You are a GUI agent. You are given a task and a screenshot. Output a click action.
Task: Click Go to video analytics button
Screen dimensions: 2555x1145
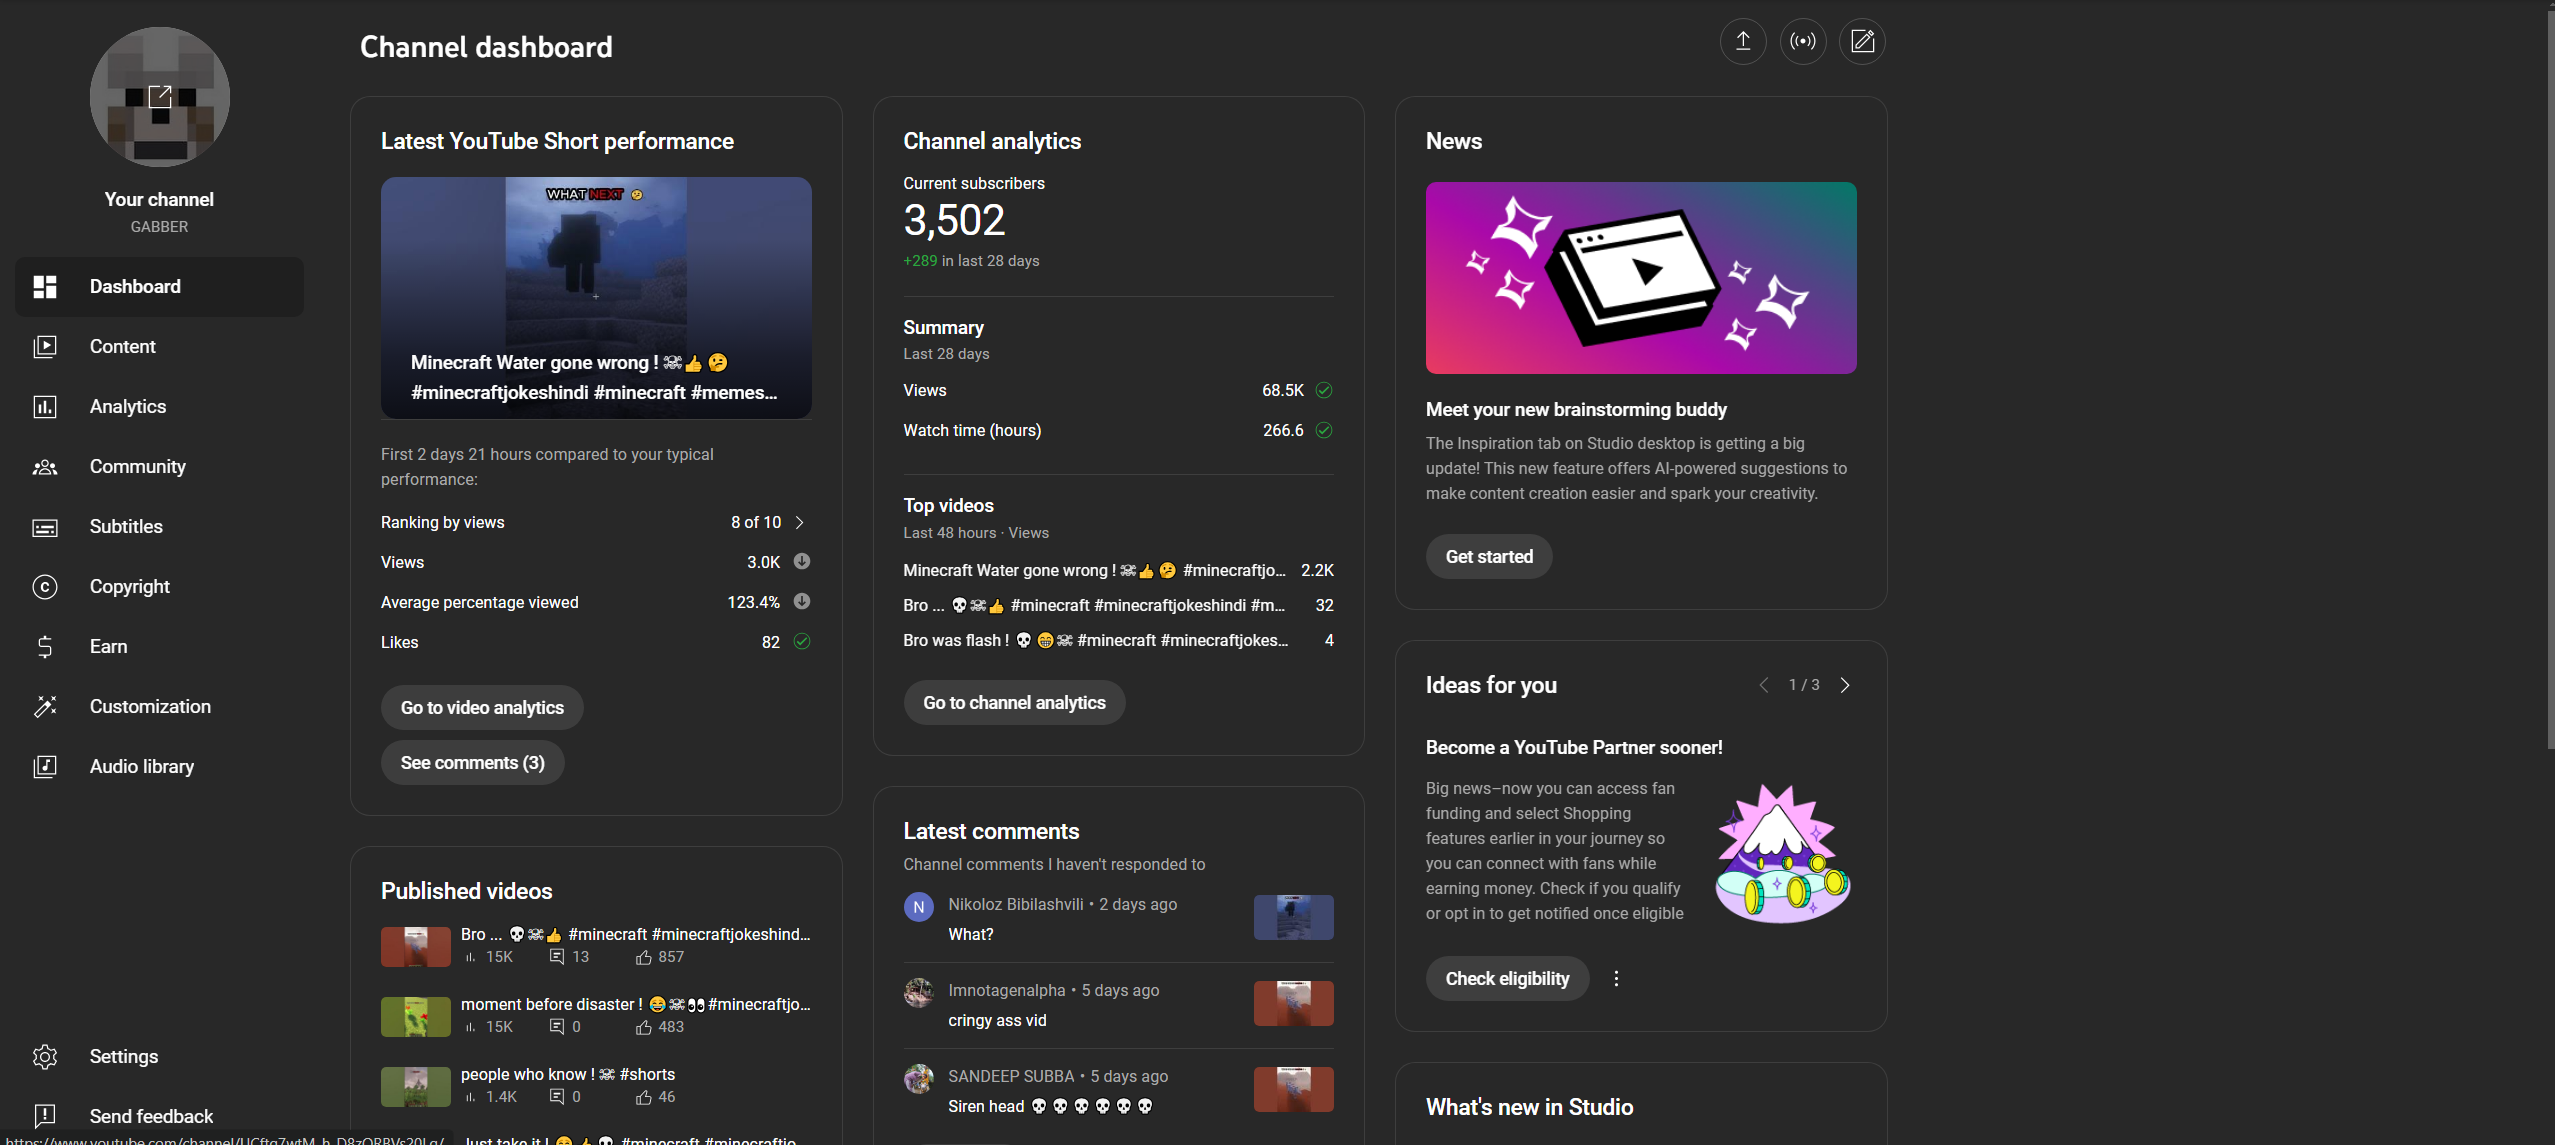[x=482, y=708]
